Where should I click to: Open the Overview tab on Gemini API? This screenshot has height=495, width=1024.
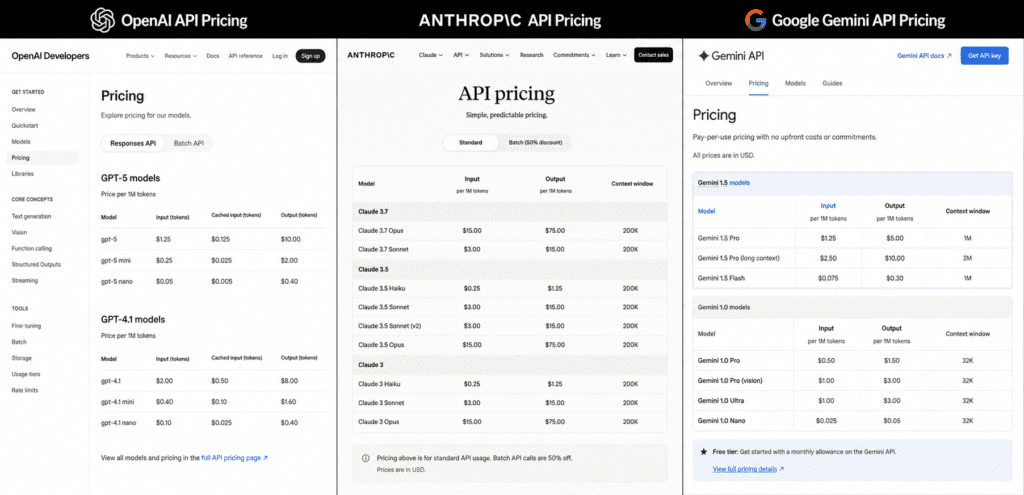[x=718, y=84]
